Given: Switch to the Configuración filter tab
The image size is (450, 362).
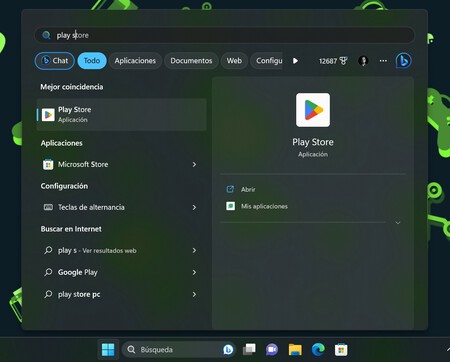Looking at the screenshot, I should pos(267,61).
